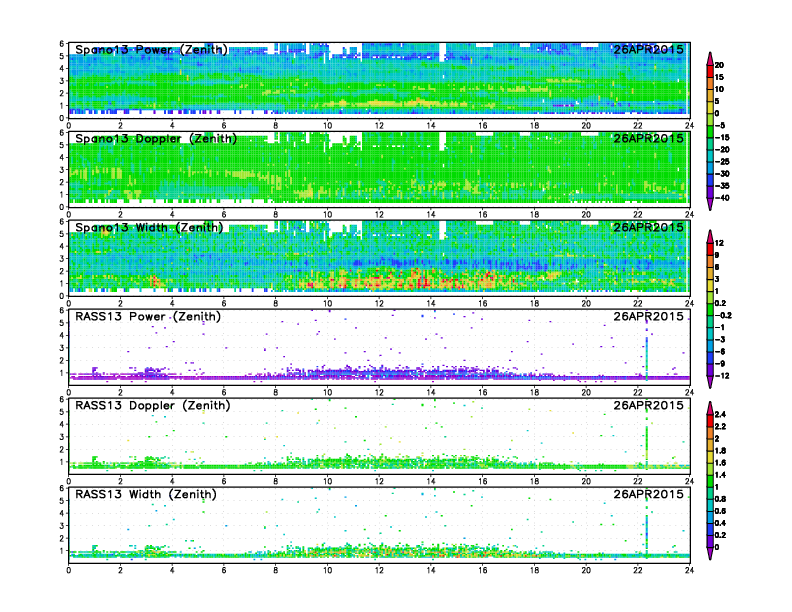Click the '15' label on the power color bar
This screenshot has width=792, height=612.
719,77
